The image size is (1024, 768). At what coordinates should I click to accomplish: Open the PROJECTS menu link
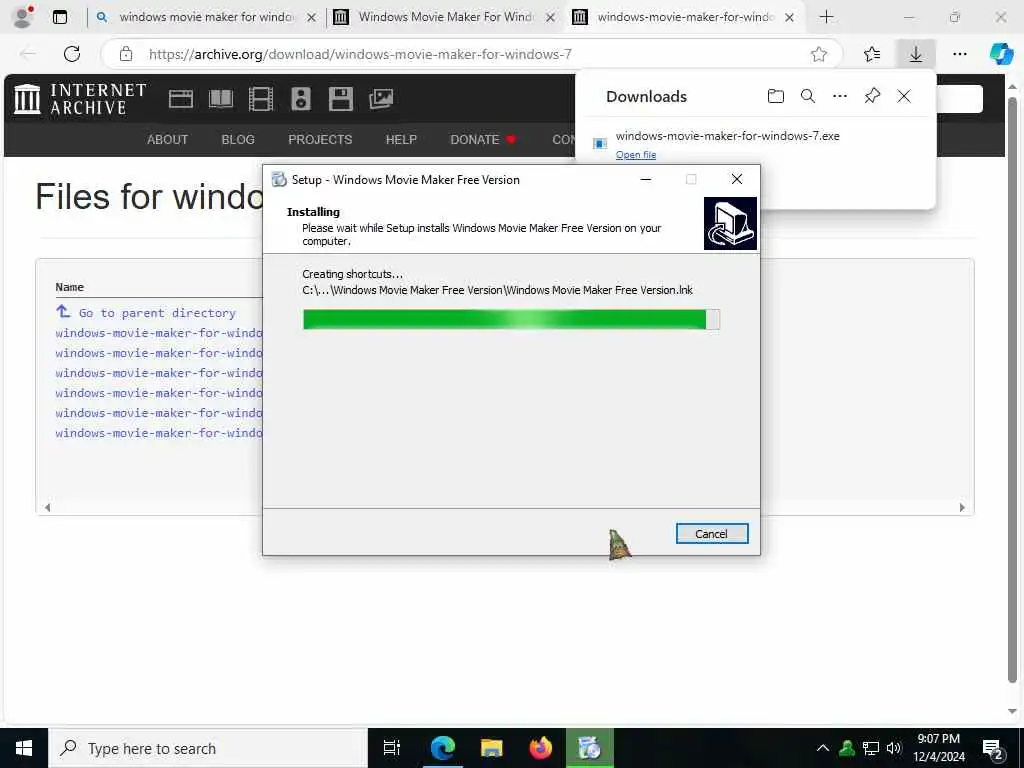pyautogui.click(x=320, y=140)
